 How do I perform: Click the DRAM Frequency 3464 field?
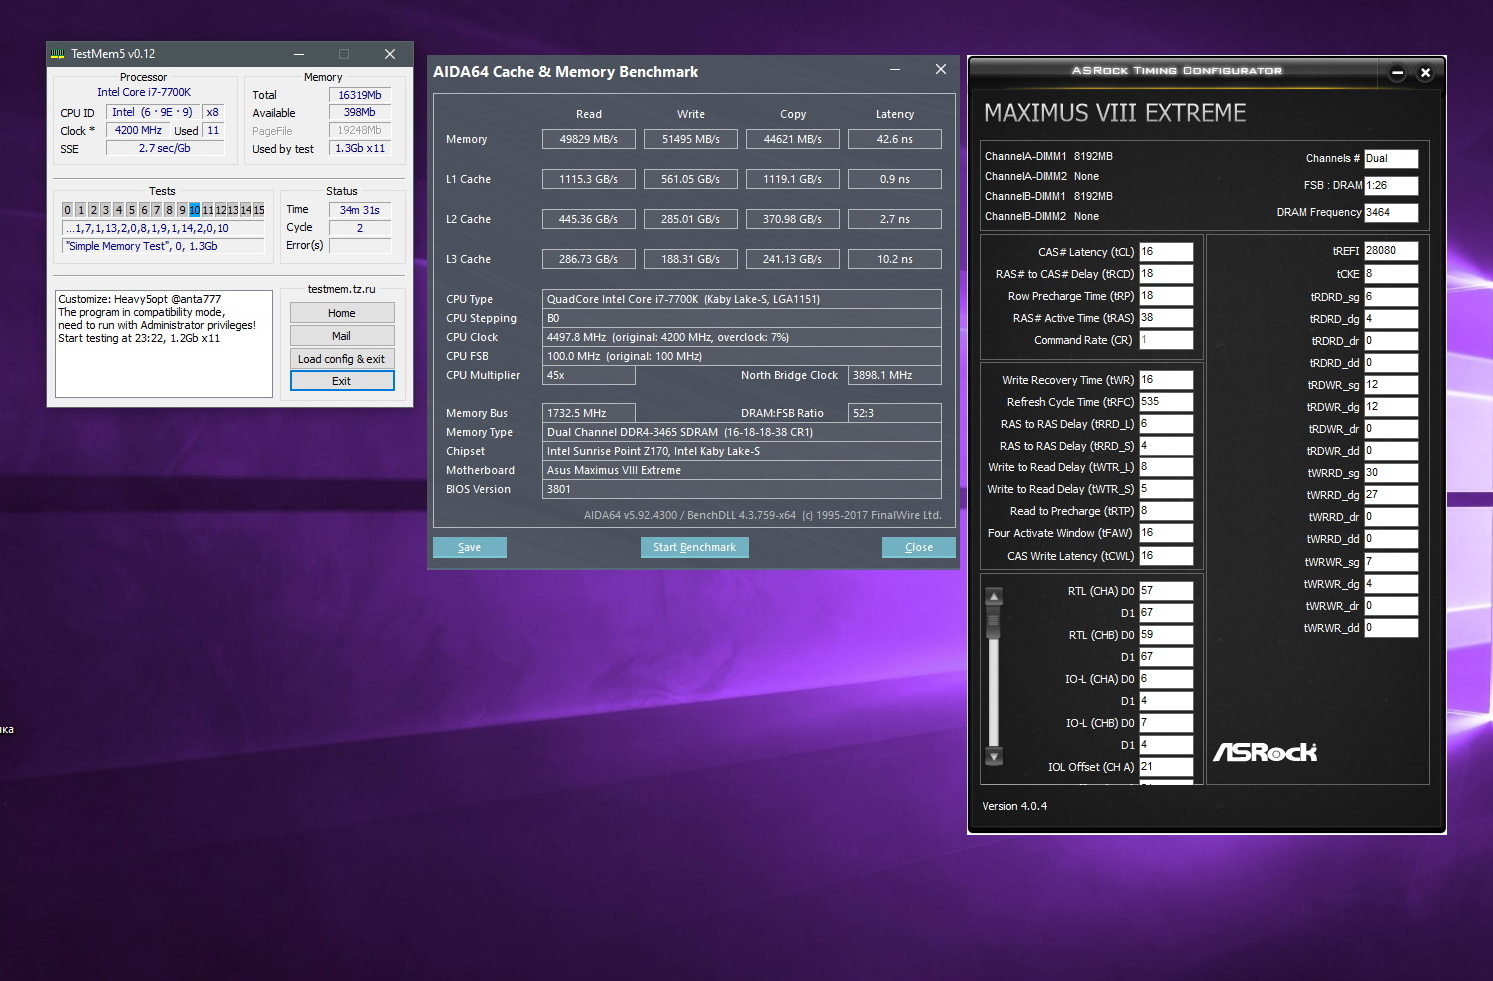point(1391,213)
